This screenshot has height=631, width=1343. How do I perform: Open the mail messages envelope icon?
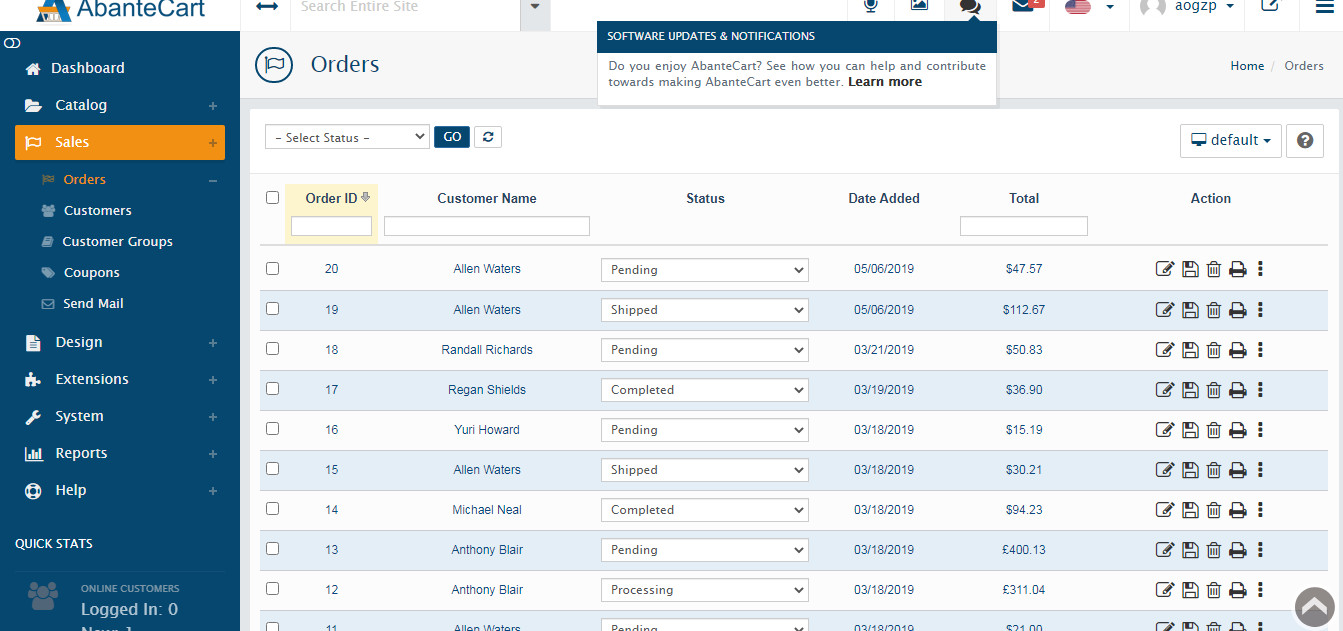(1023, 6)
